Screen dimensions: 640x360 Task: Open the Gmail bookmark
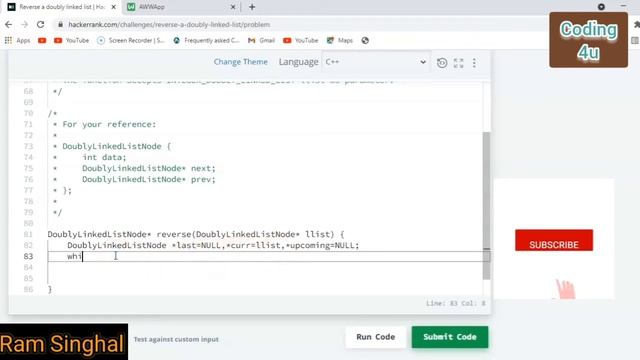tap(262, 40)
